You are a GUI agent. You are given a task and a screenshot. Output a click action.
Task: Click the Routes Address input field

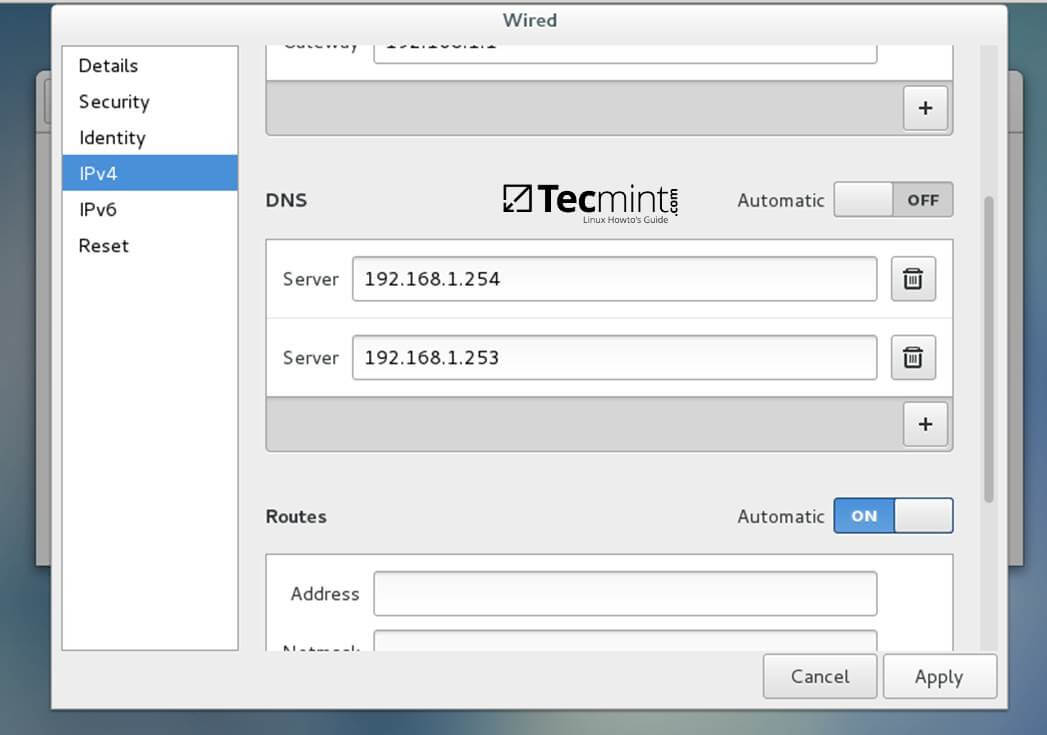[625, 594]
